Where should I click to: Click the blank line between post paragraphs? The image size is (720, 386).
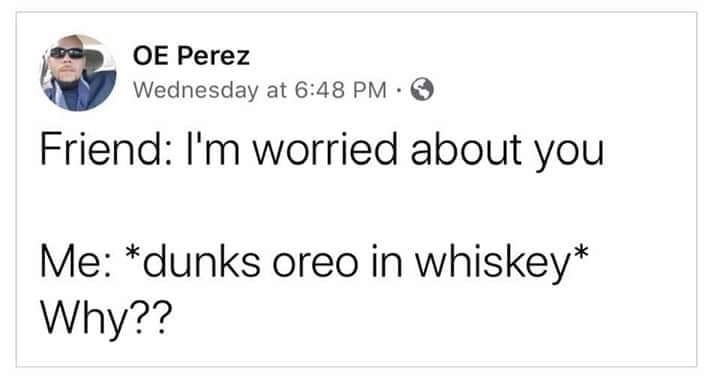[321, 207]
